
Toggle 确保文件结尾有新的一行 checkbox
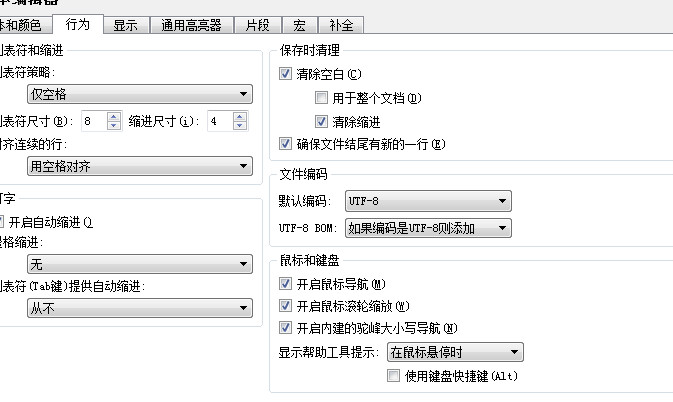[288, 144]
